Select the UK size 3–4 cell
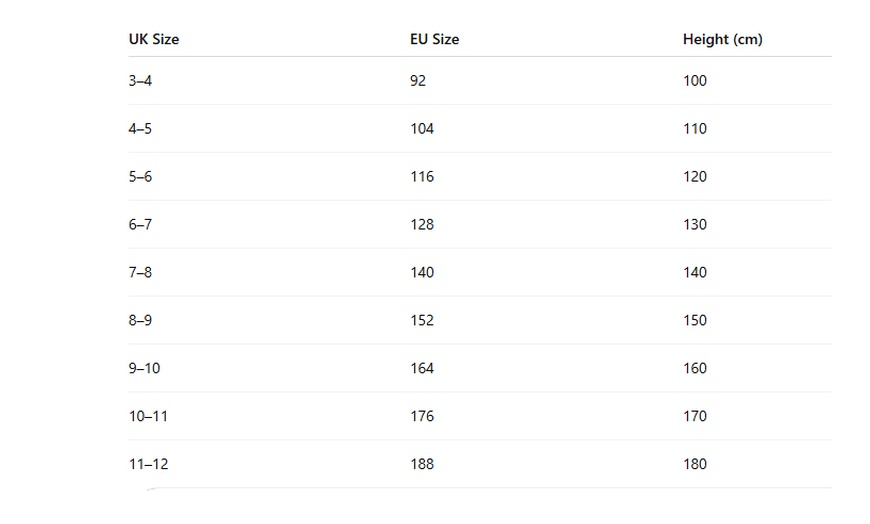Screen dimensions: 870x524 pyautogui.click(x=140, y=81)
